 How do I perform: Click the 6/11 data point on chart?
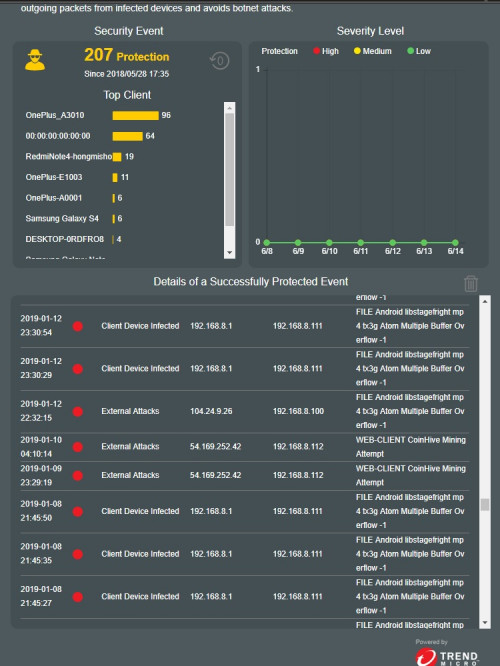click(x=361, y=243)
